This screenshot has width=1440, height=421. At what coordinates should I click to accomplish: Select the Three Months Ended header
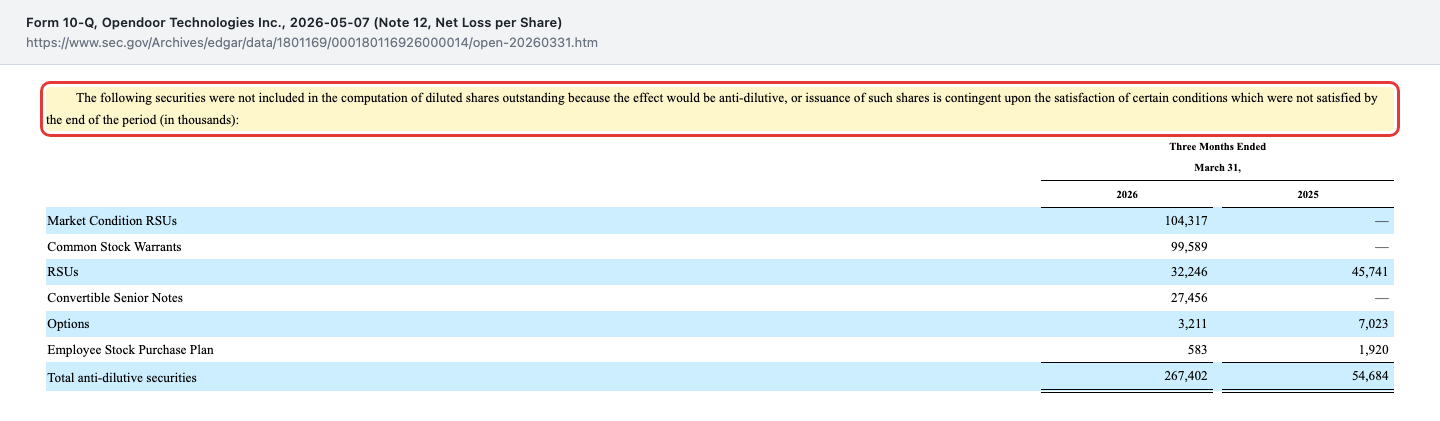[1217, 147]
